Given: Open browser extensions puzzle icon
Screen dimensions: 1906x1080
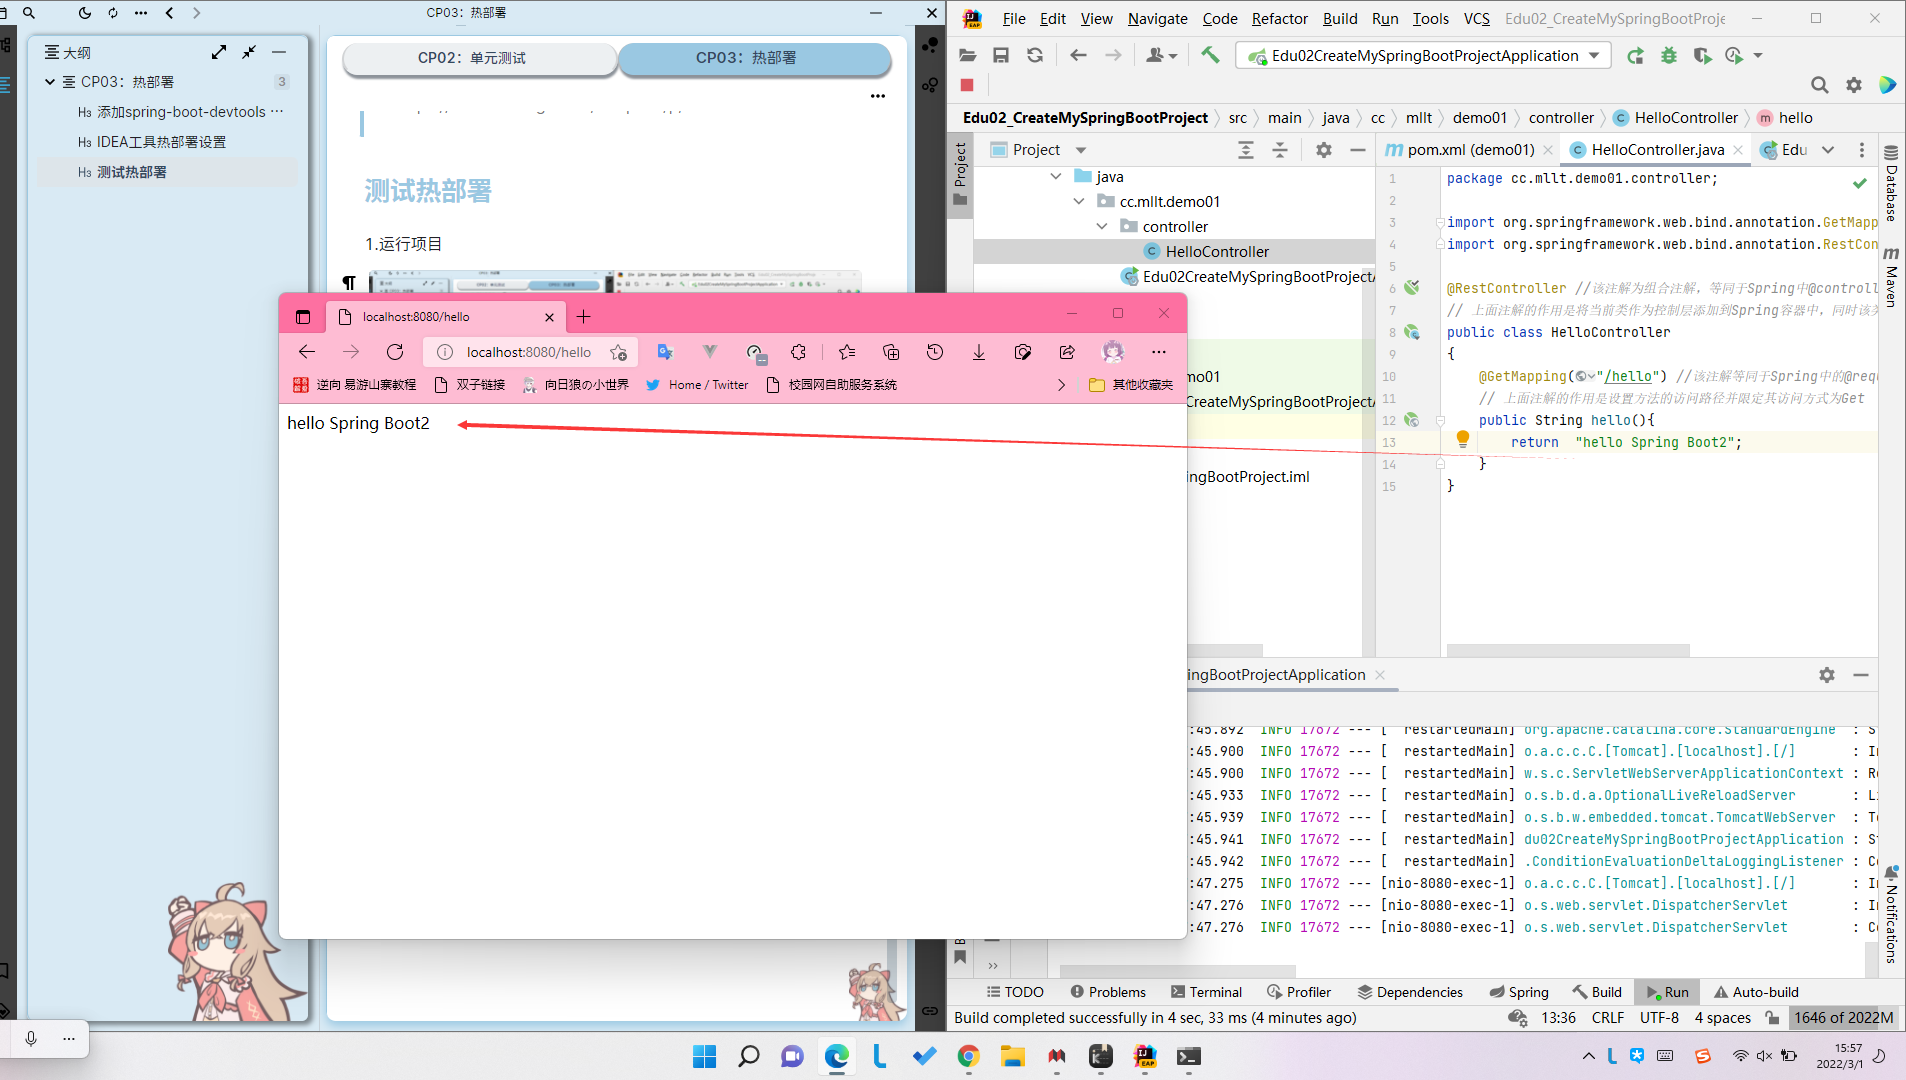Looking at the screenshot, I should (x=798, y=352).
